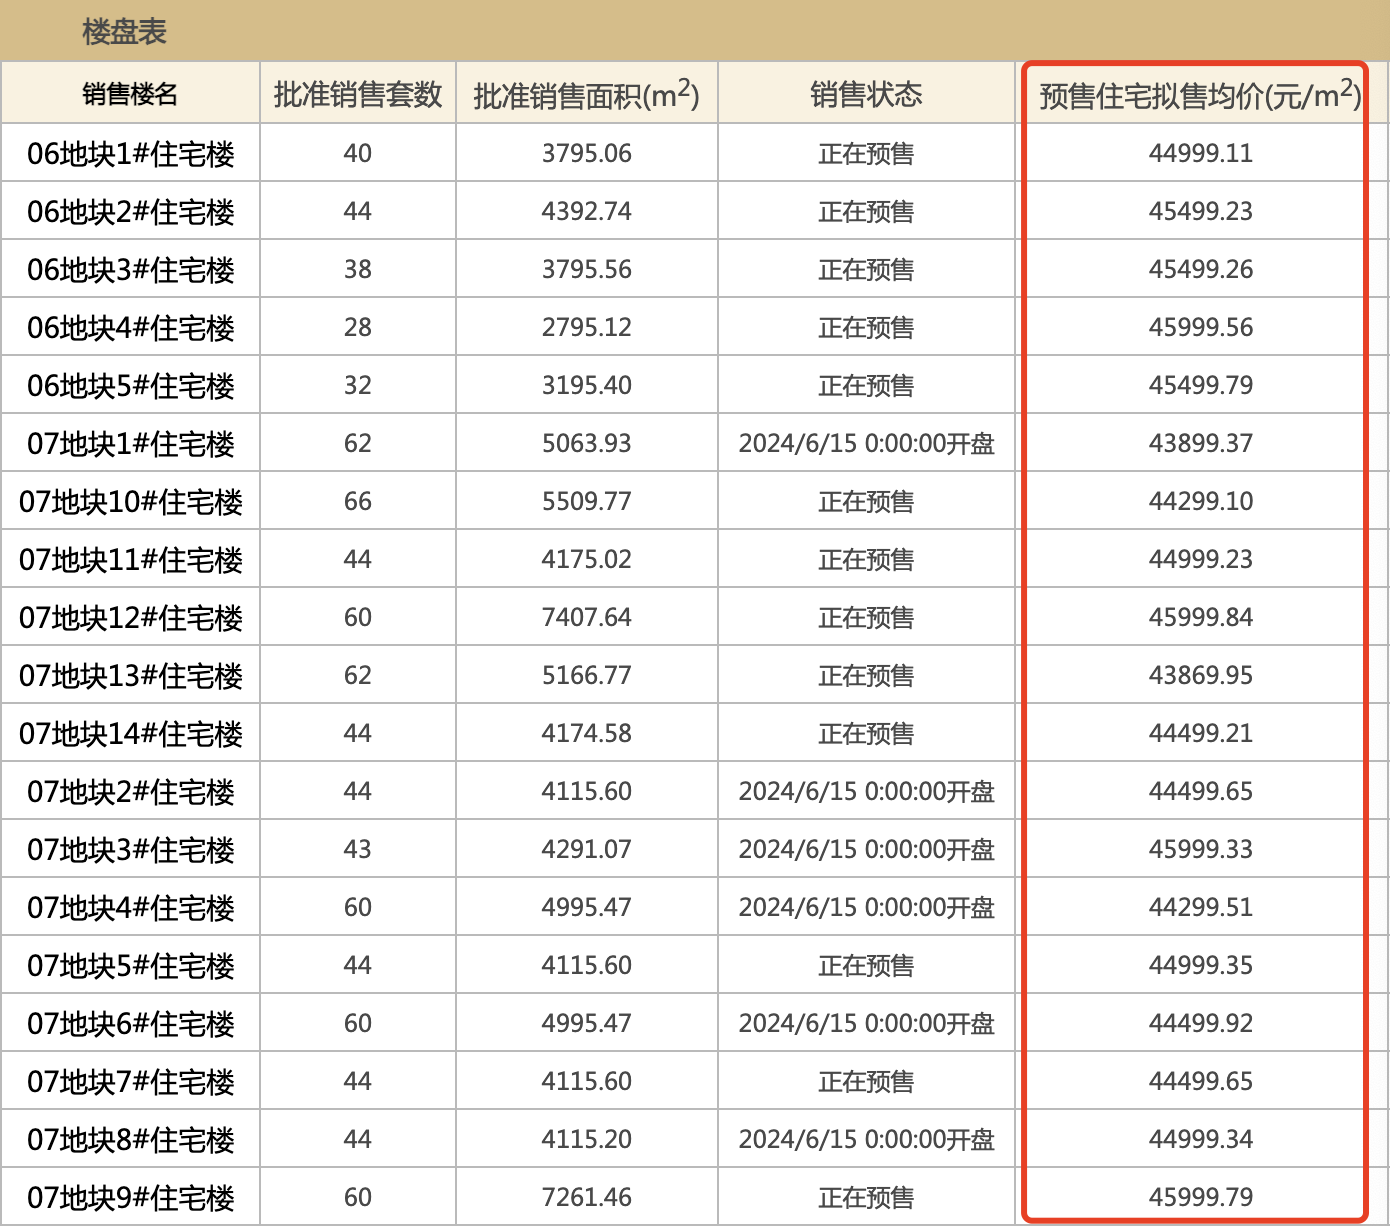Image resolution: width=1390 pixels, height=1226 pixels.
Task: Click average price 44299.51
Action: [x=1200, y=907]
